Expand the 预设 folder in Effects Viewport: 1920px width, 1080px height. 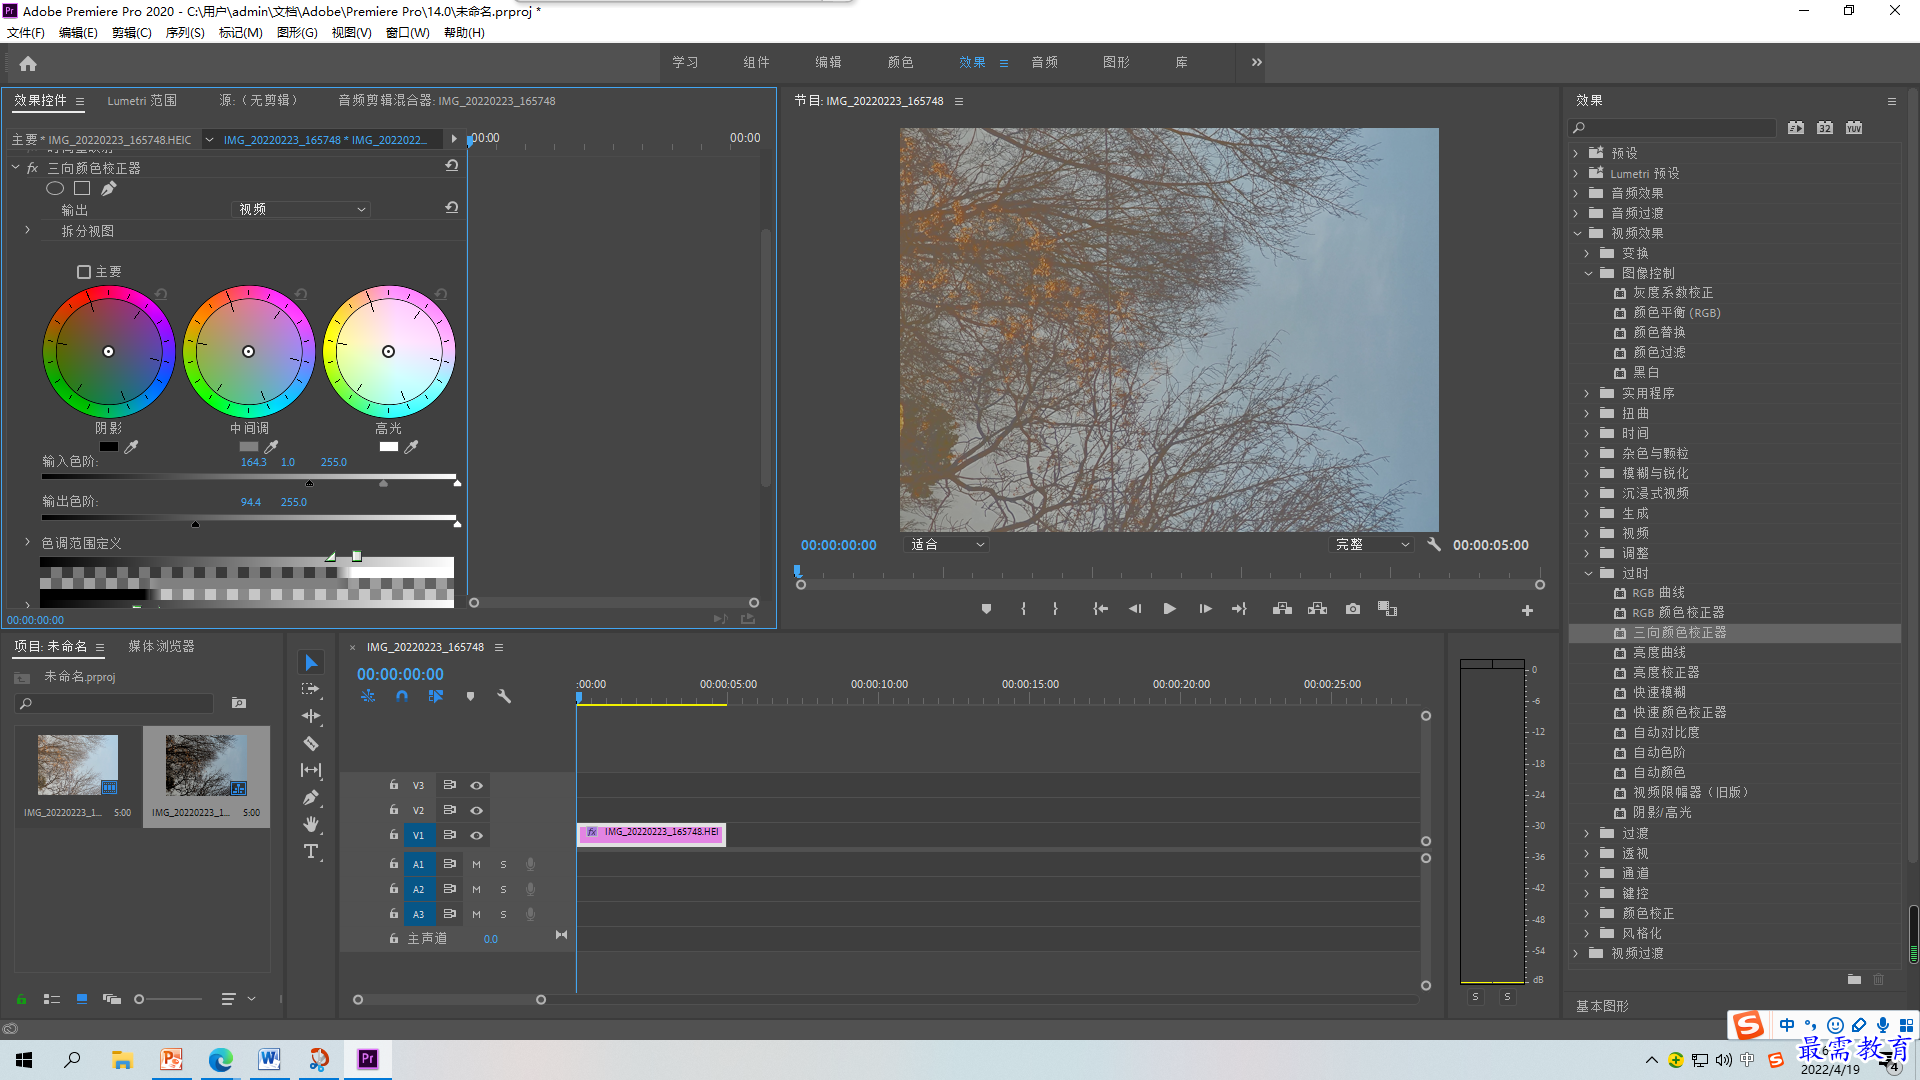(1576, 153)
